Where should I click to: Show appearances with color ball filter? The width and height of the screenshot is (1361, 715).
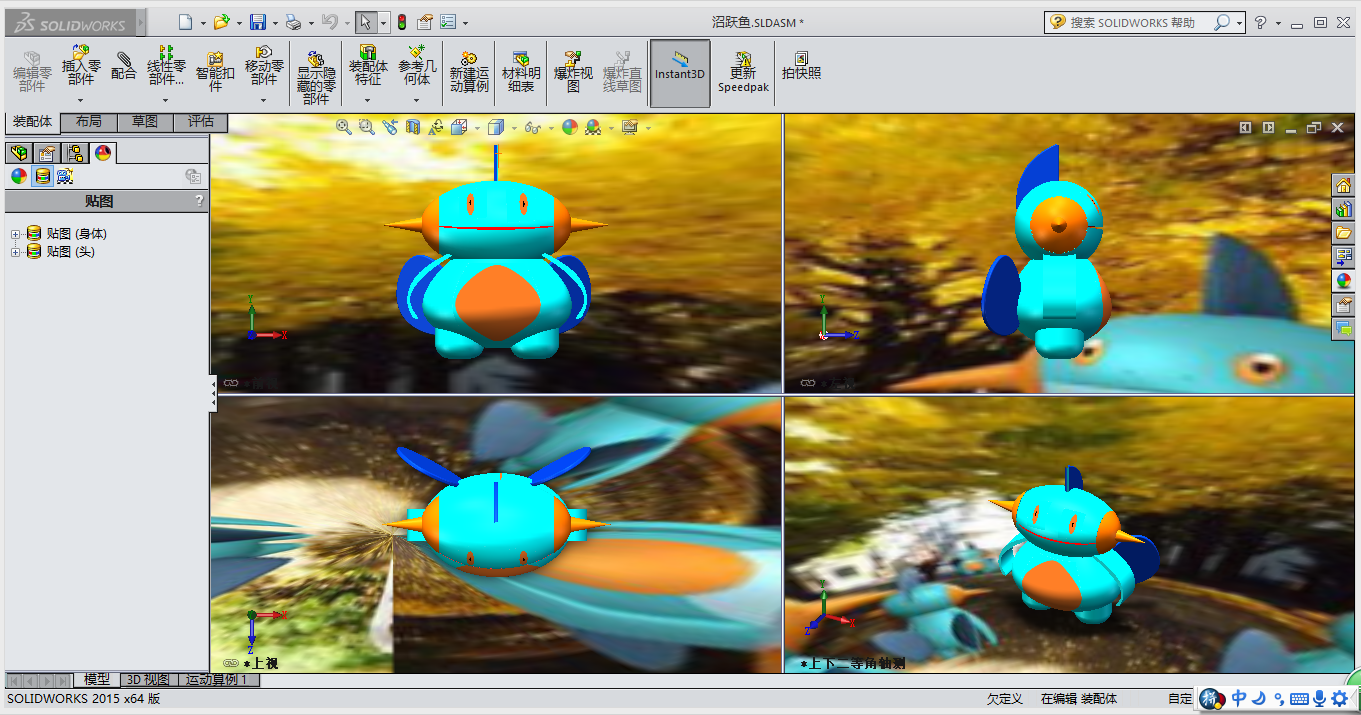[19, 177]
